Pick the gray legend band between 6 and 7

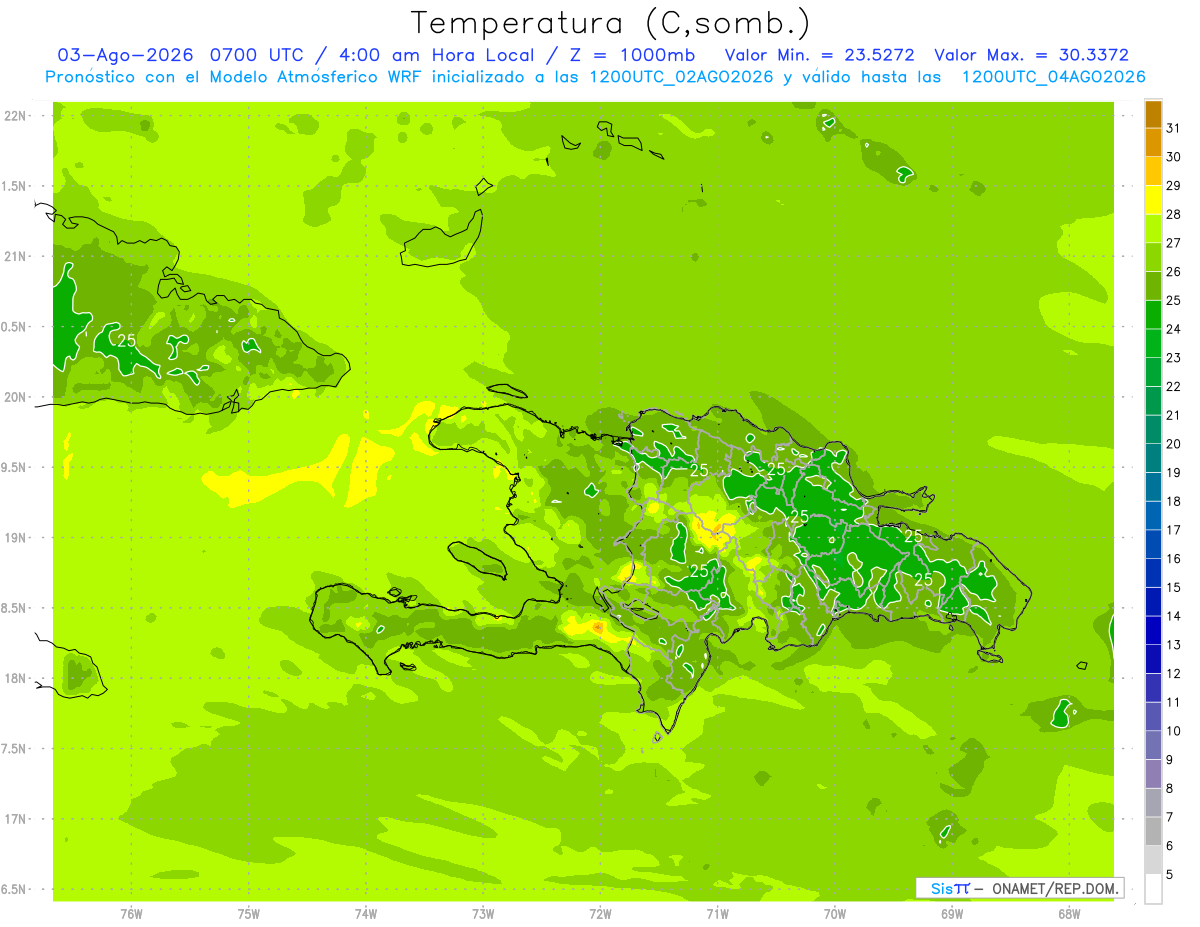(1153, 831)
